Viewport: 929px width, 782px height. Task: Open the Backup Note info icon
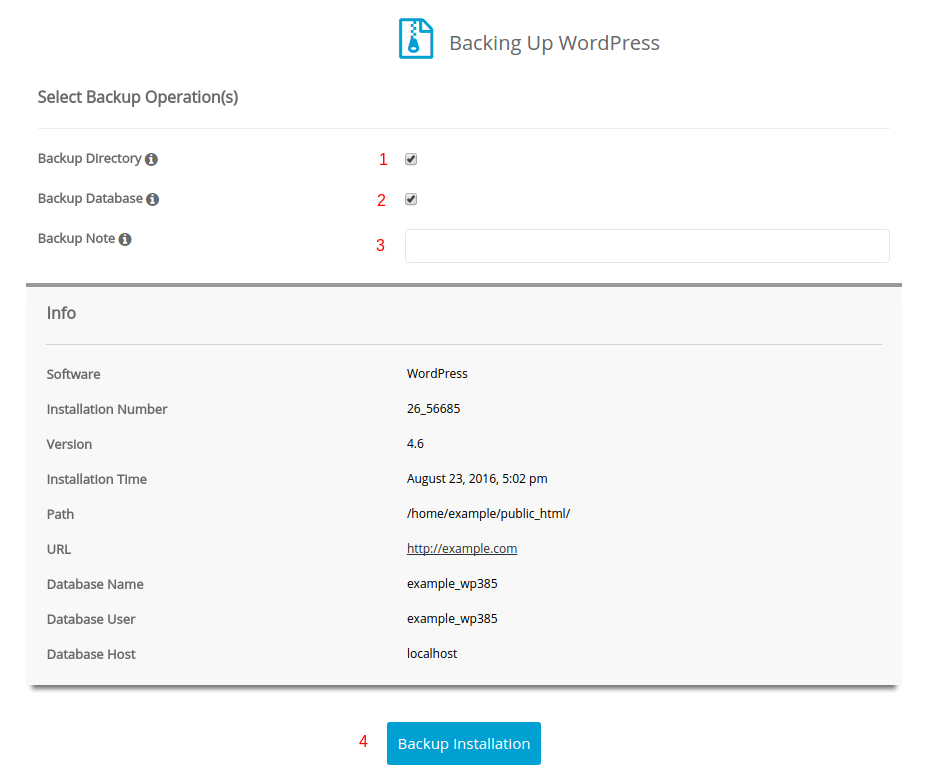[125, 239]
